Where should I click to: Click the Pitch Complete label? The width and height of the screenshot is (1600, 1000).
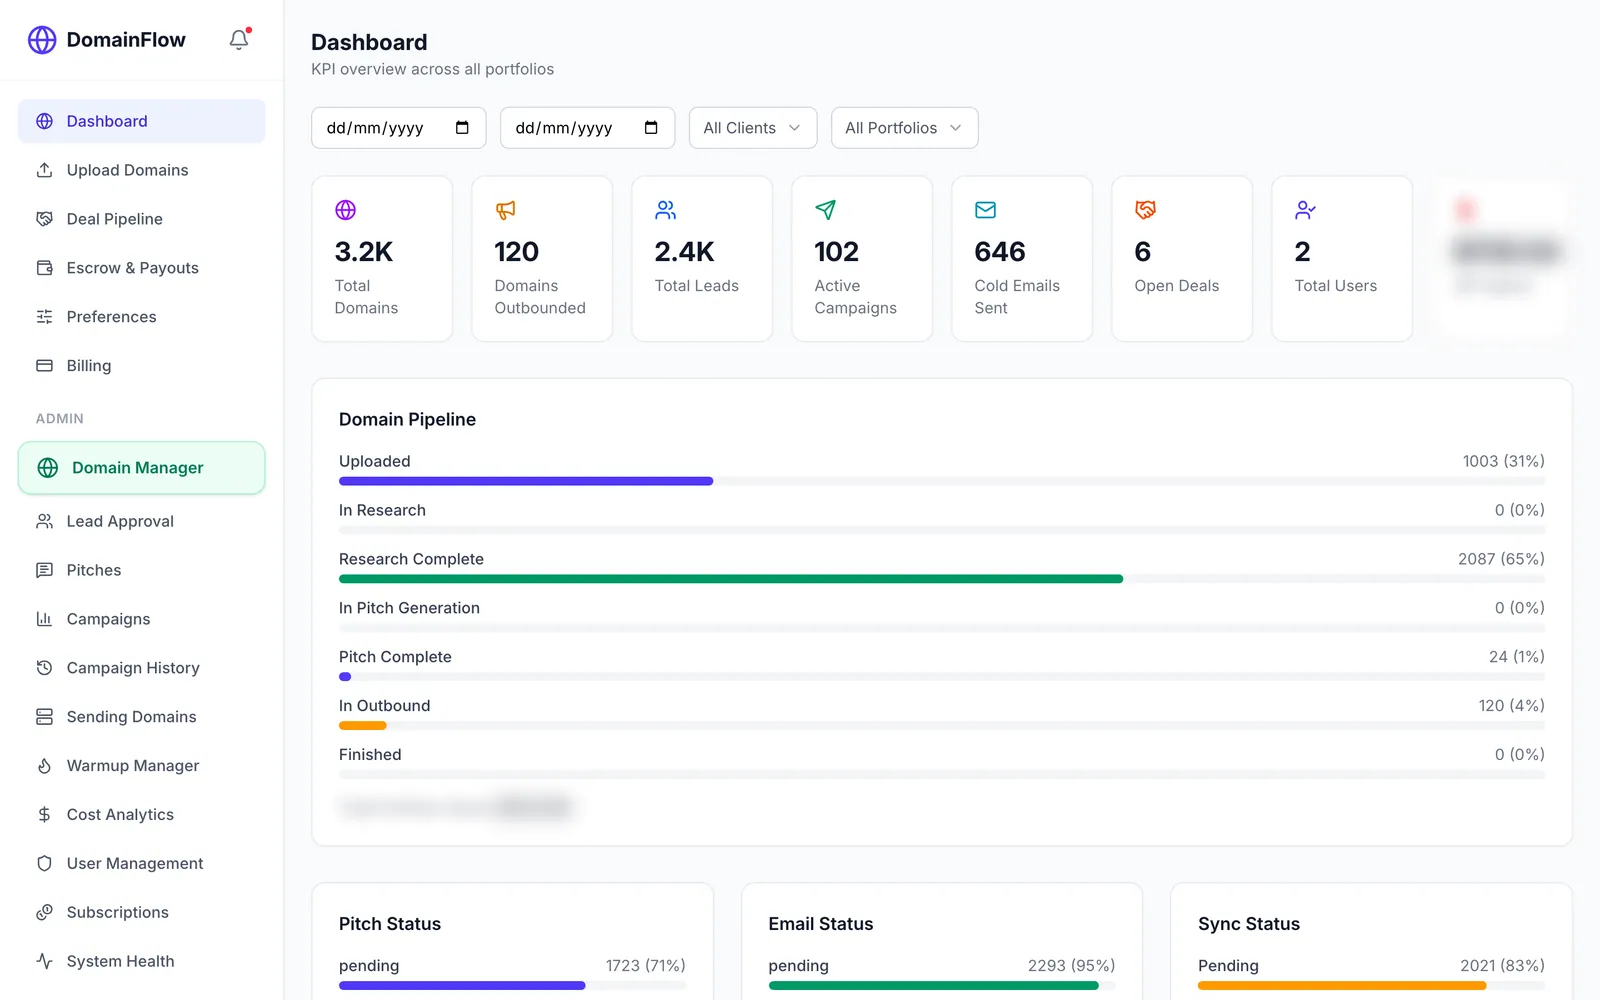pyautogui.click(x=395, y=657)
